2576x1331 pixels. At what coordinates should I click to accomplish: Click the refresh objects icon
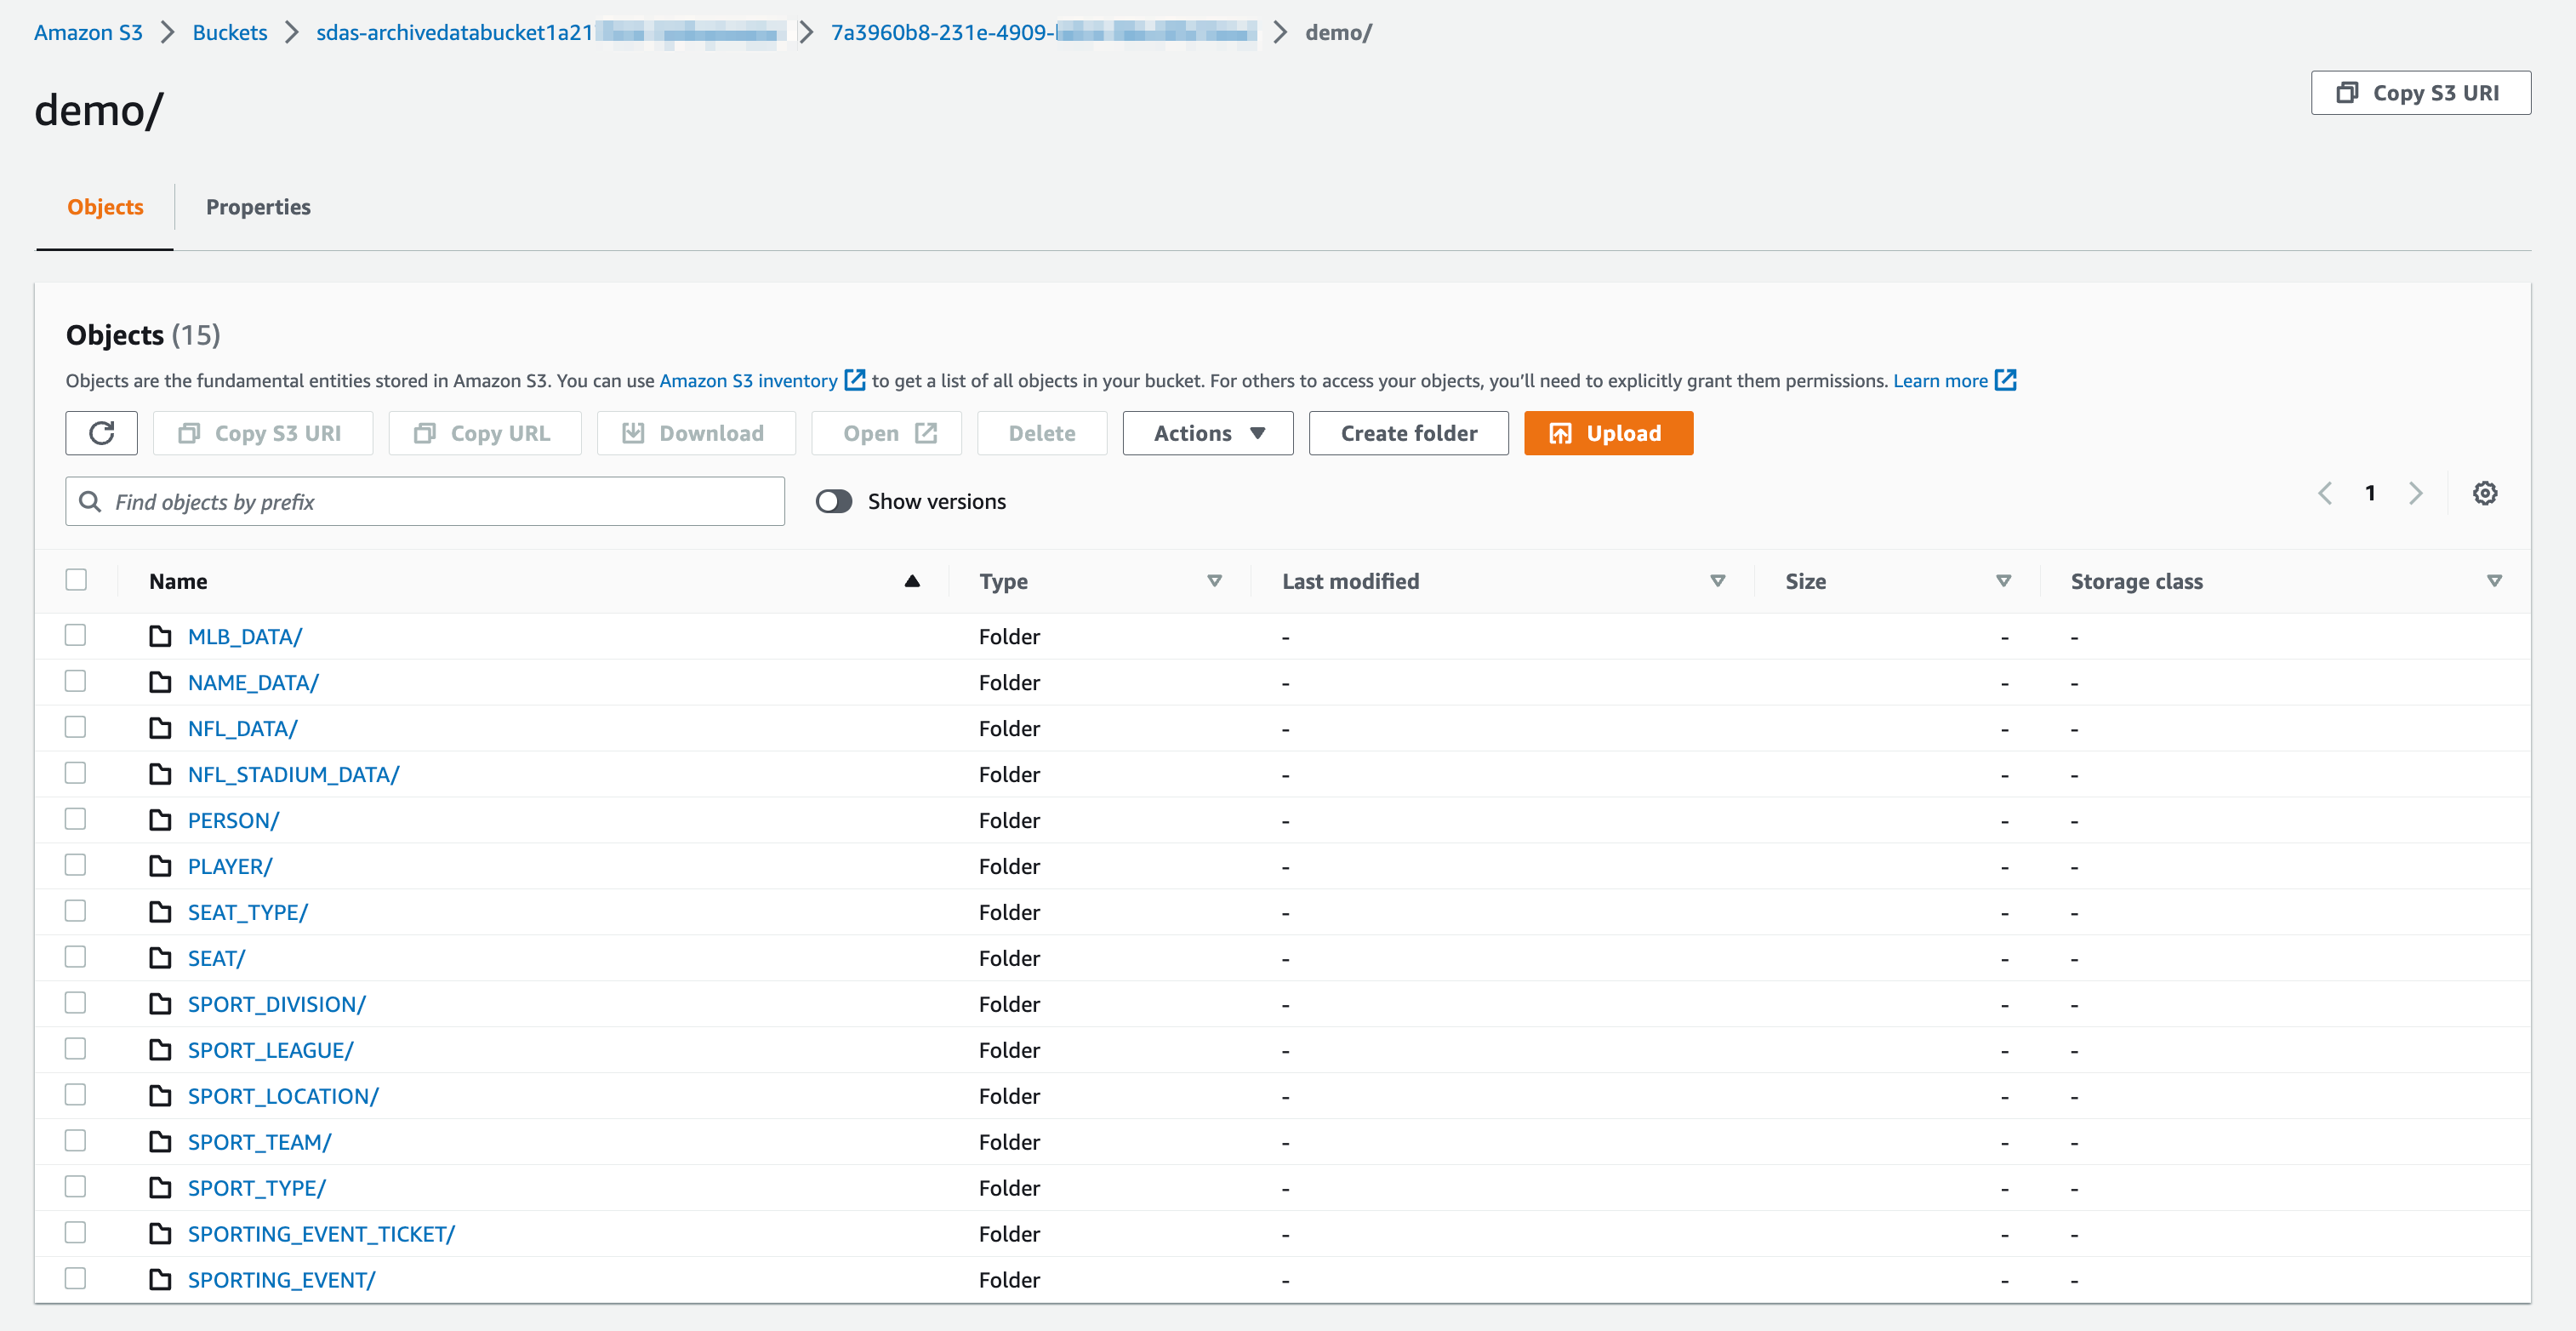(100, 433)
